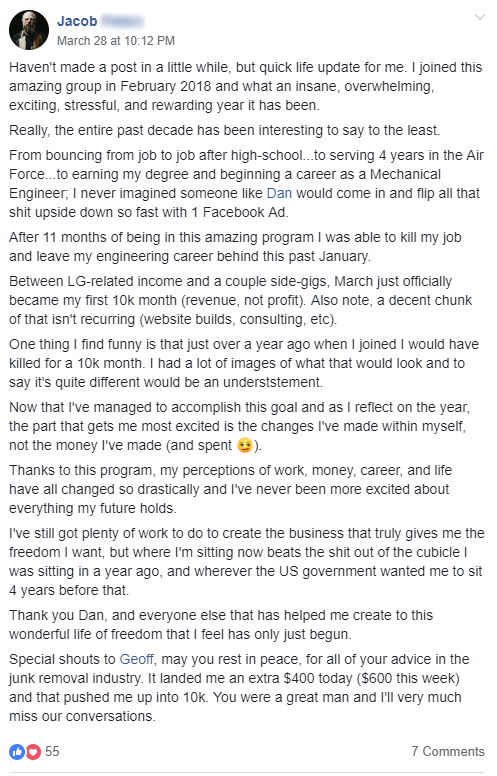This screenshot has width=497, height=776.
Task: Click Jacob's profile picture
Action: (x=29, y=30)
